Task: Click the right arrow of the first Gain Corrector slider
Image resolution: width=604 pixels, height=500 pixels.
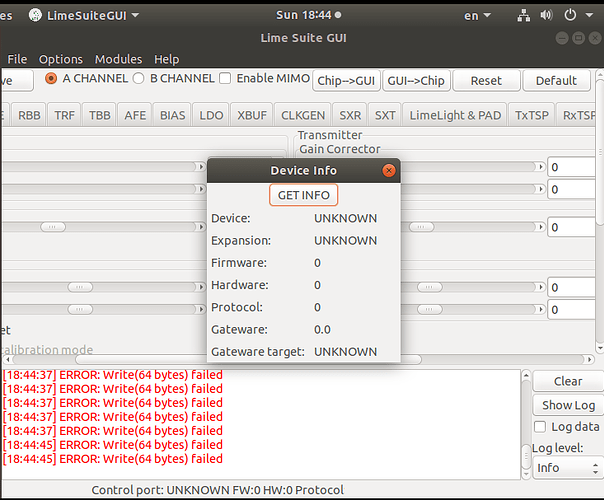Action: click(x=541, y=167)
